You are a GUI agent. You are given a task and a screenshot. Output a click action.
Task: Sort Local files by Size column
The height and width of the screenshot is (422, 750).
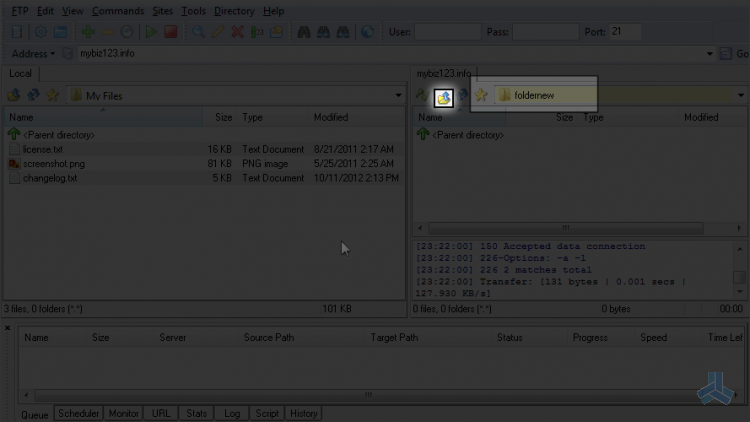click(223, 117)
